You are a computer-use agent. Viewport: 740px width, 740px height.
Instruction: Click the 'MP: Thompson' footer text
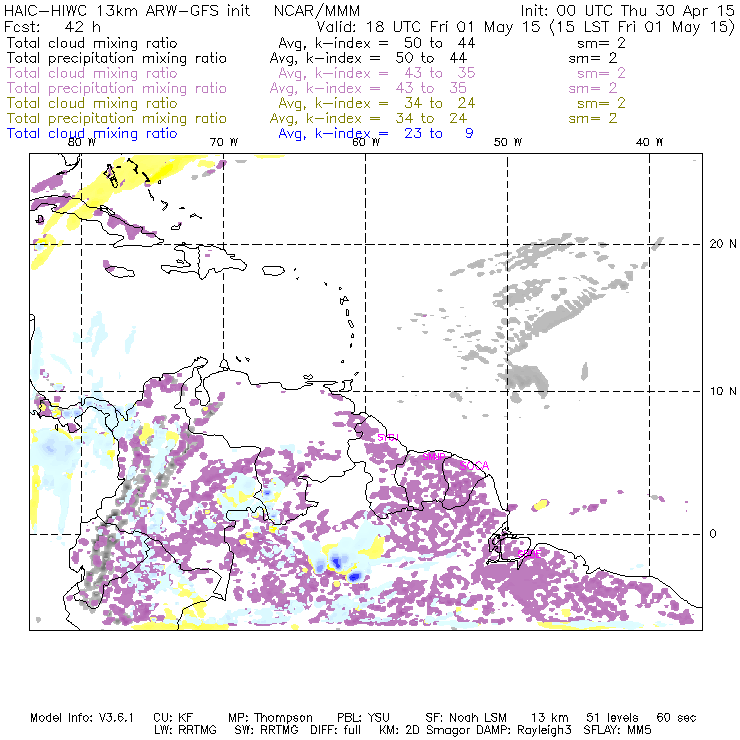coord(270,718)
